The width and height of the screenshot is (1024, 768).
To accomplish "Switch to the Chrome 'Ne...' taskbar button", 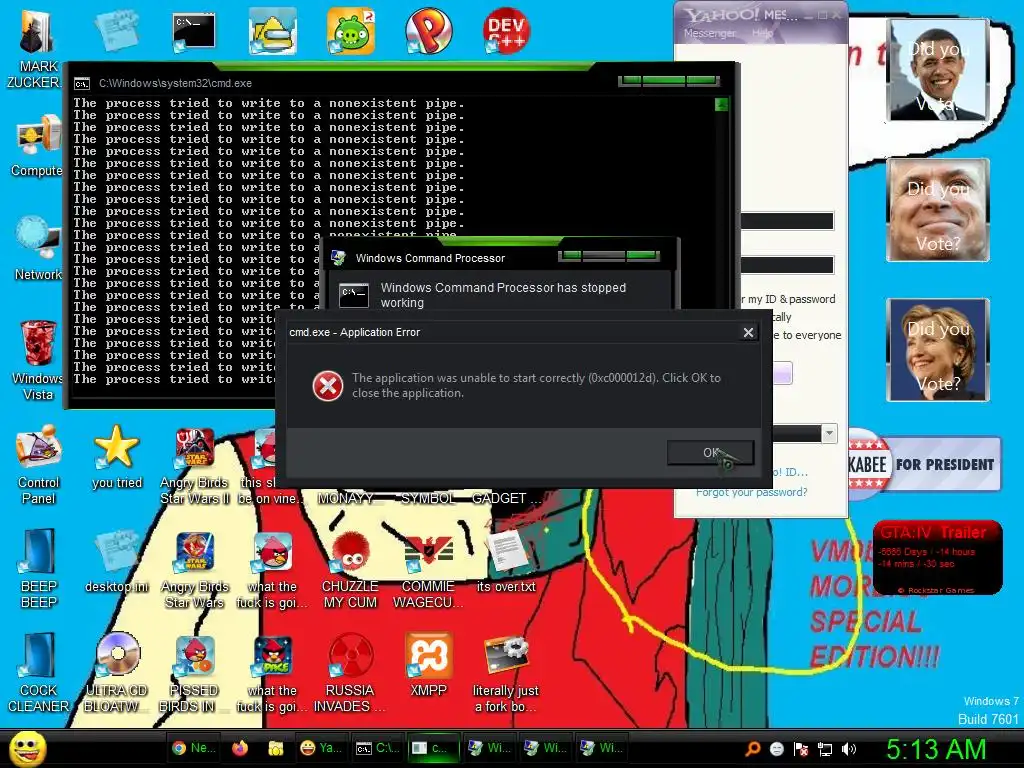I will coord(194,748).
